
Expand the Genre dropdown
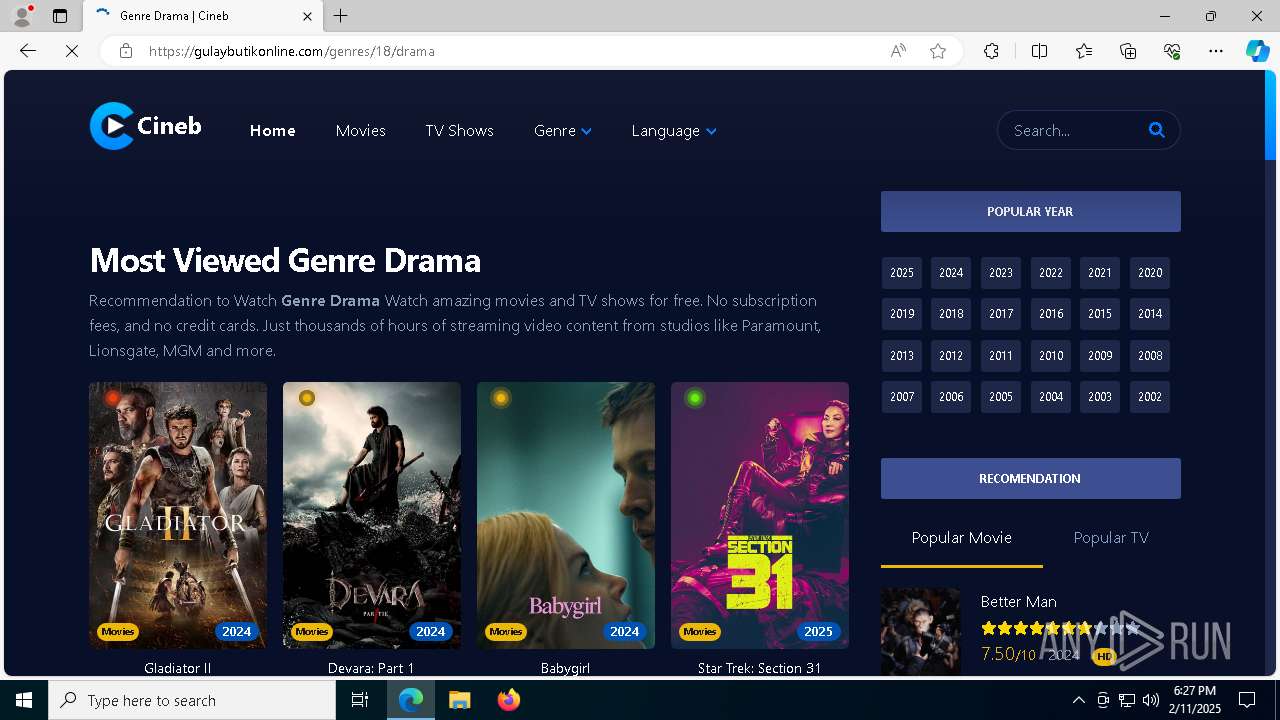pos(563,131)
